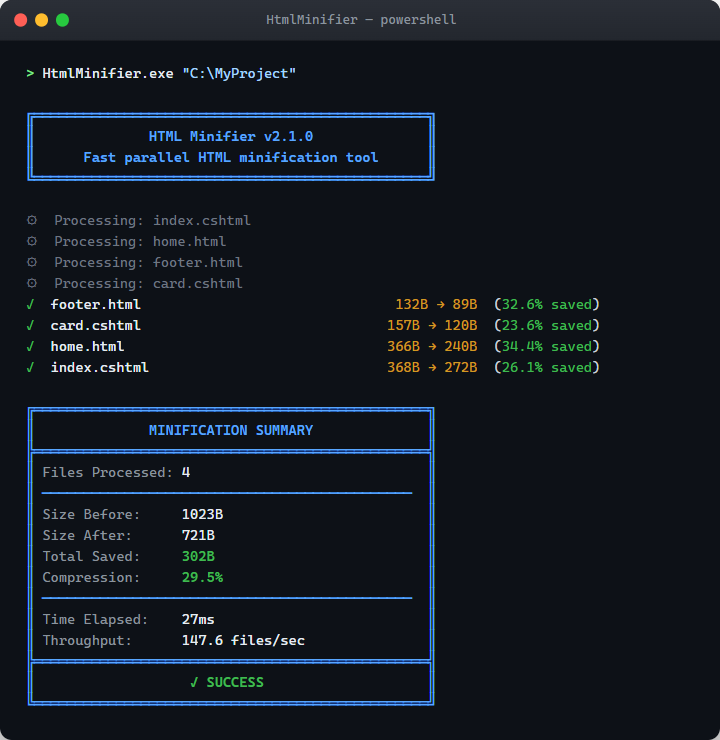Click checkmark next to footer.html result
Image resolution: width=720 pixels, height=740 pixels.
30,304
